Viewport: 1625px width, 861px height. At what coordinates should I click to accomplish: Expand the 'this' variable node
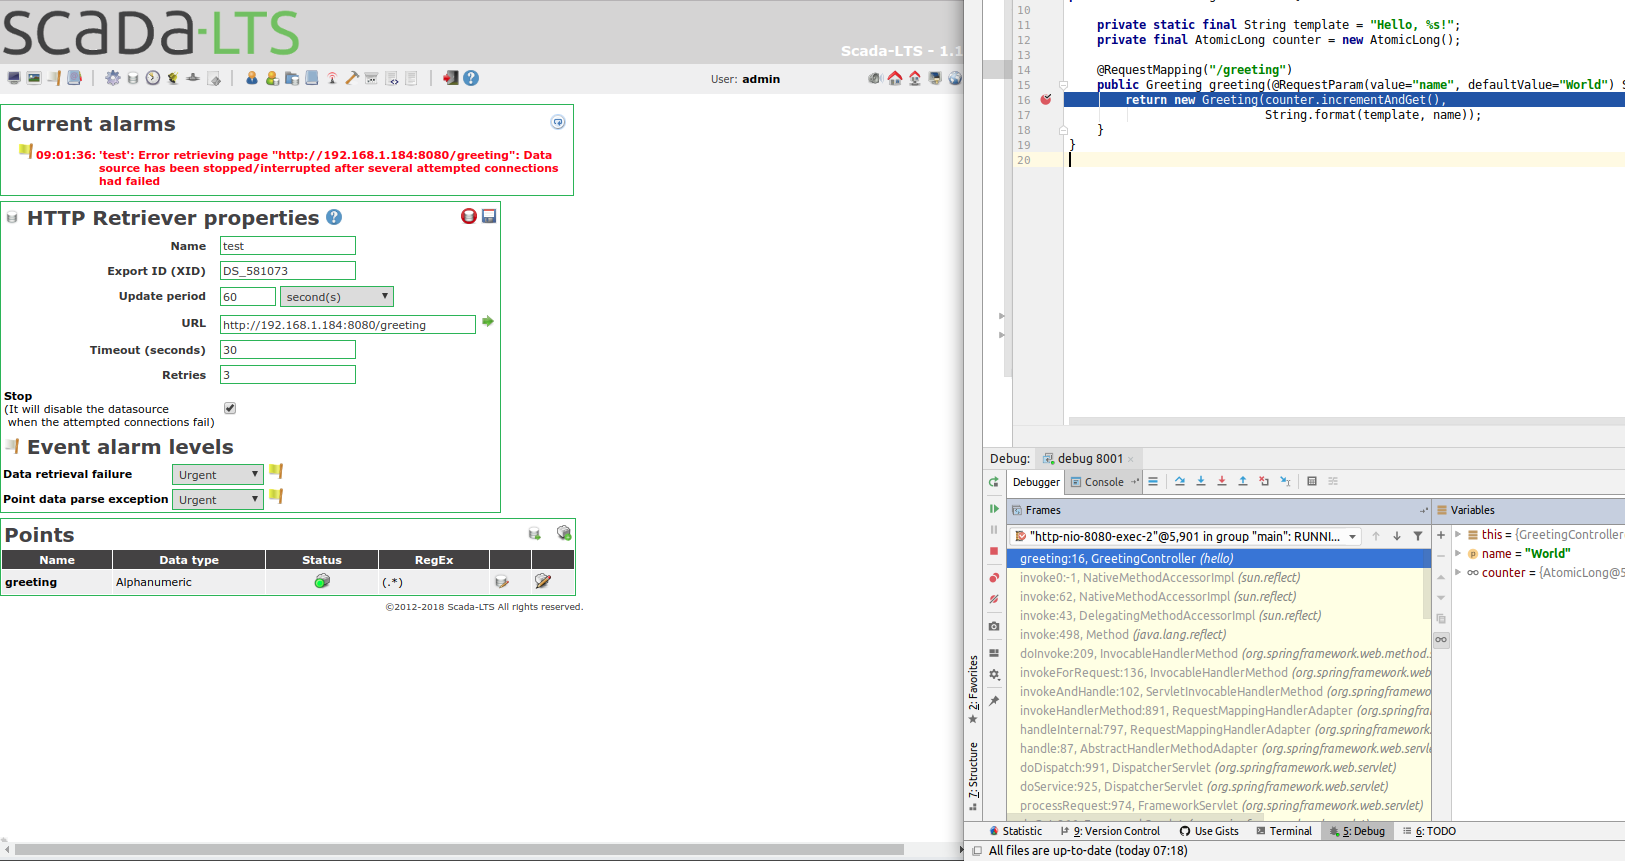[1458, 534]
